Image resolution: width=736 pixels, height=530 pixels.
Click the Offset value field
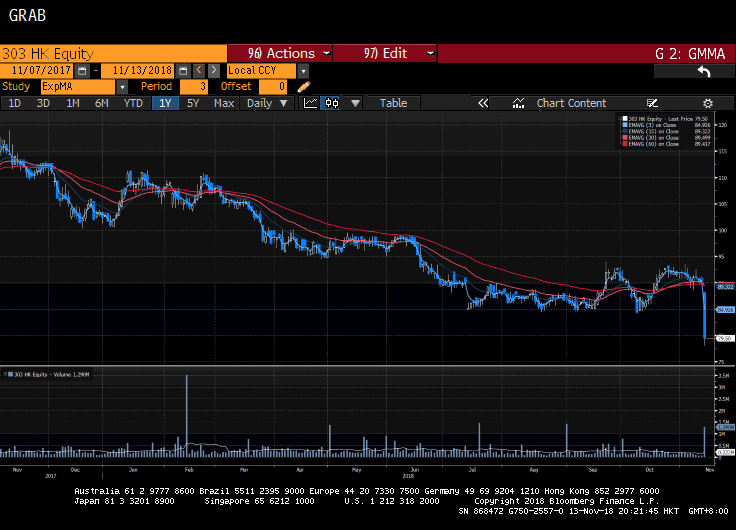tap(273, 87)
